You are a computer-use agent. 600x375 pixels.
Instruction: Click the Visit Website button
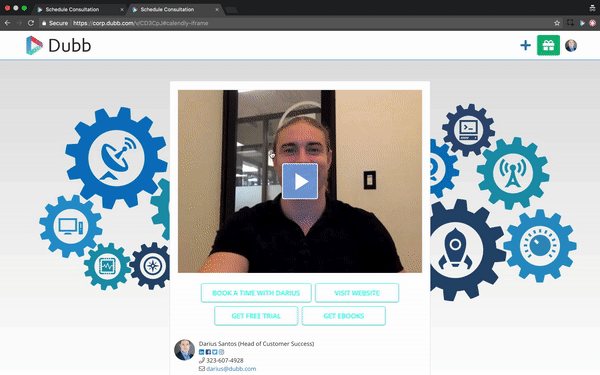coord(357,293)
